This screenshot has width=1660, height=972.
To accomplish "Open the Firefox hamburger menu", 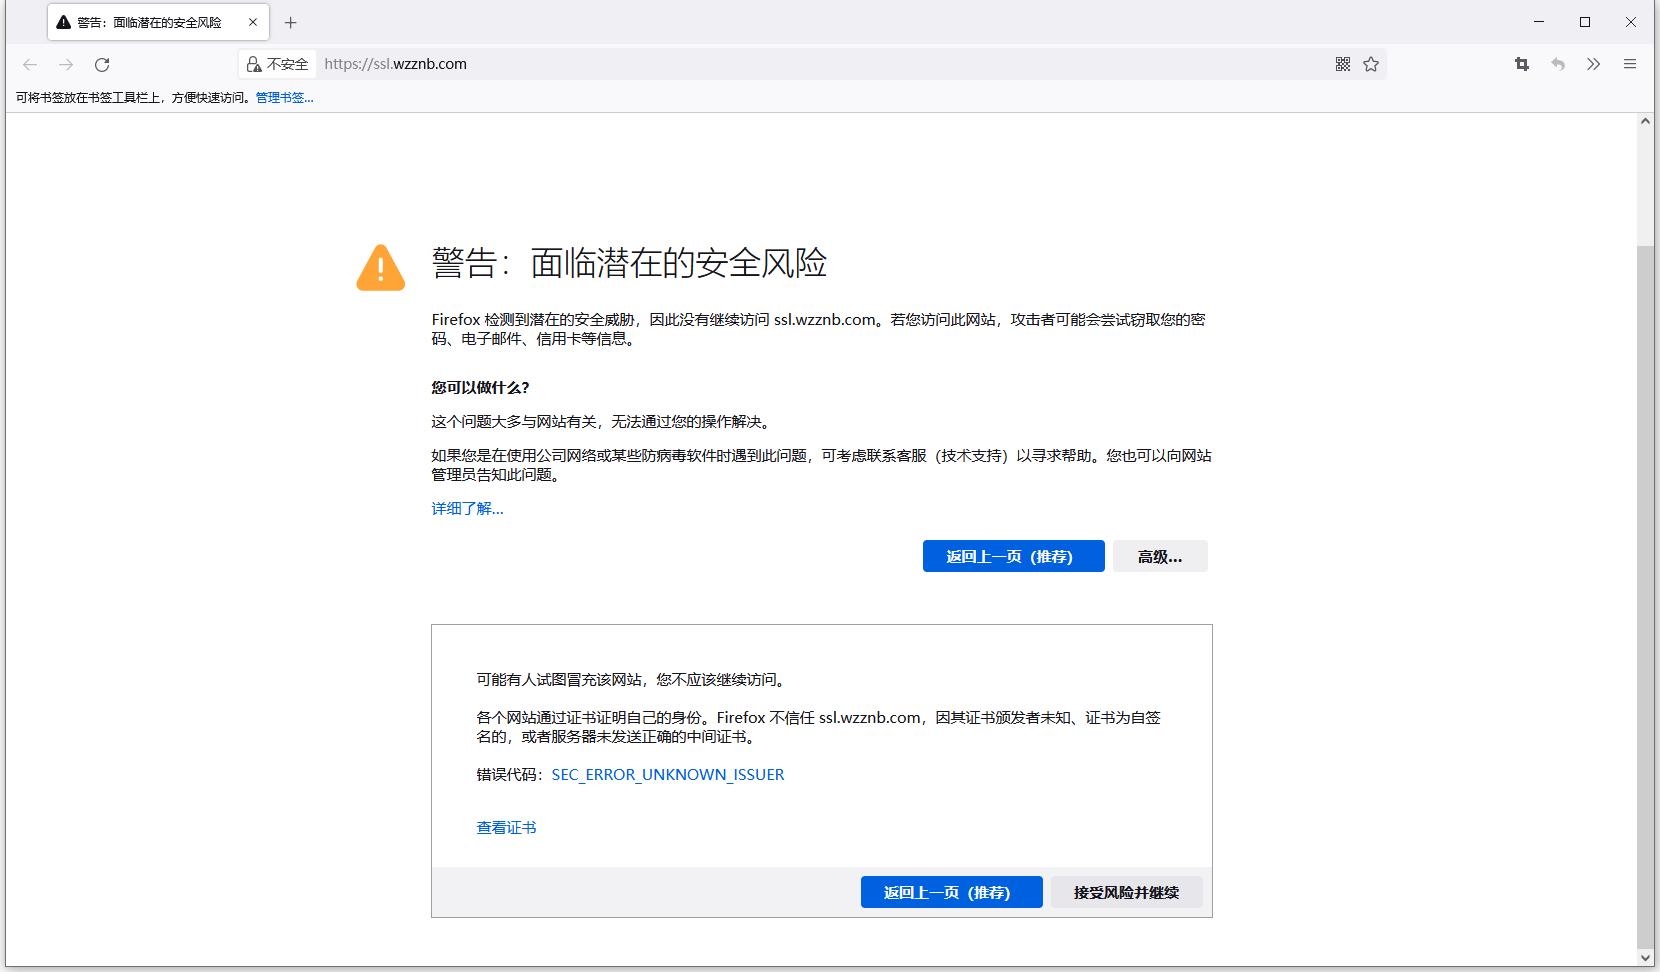I will pos(1629,63).
